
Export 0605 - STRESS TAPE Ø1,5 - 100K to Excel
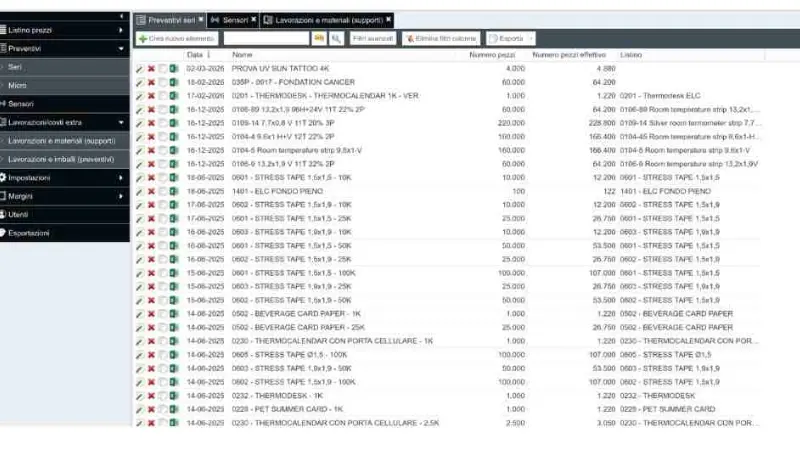tap(174, 355)
